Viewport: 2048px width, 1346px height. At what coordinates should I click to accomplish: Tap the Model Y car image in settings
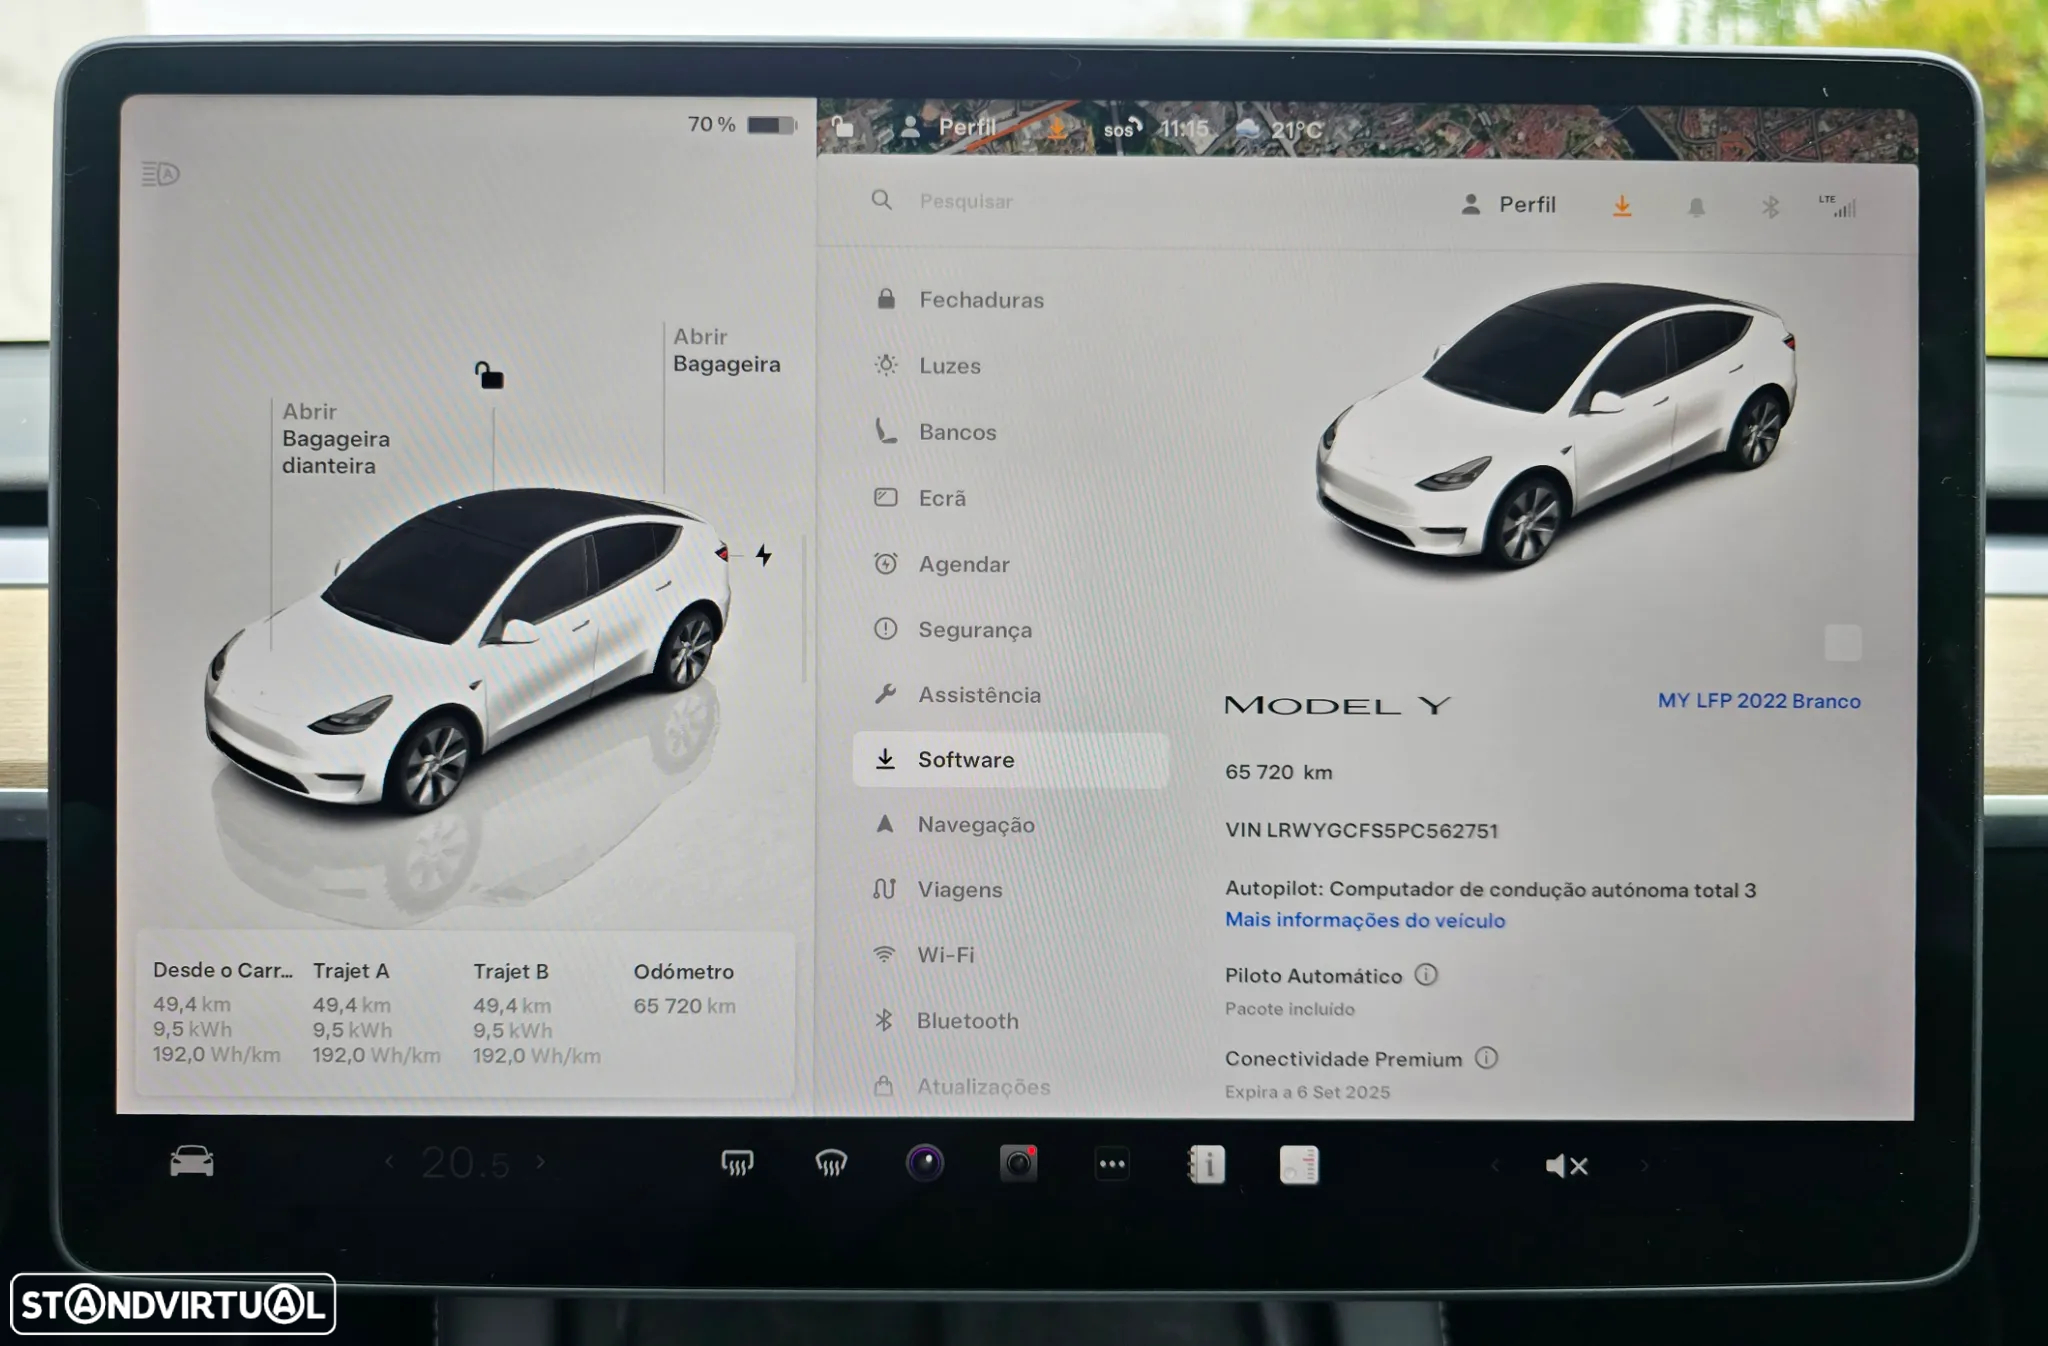[1555, 425]
